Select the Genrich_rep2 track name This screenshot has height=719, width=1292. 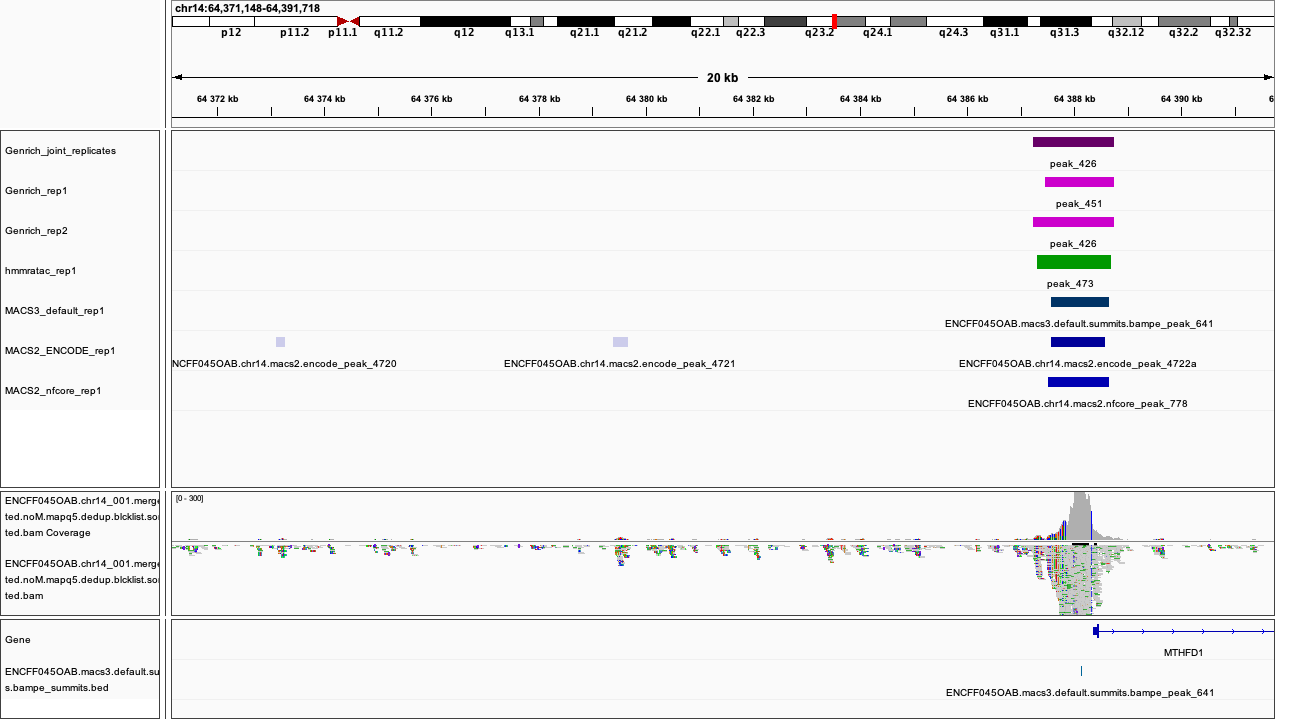36,231
